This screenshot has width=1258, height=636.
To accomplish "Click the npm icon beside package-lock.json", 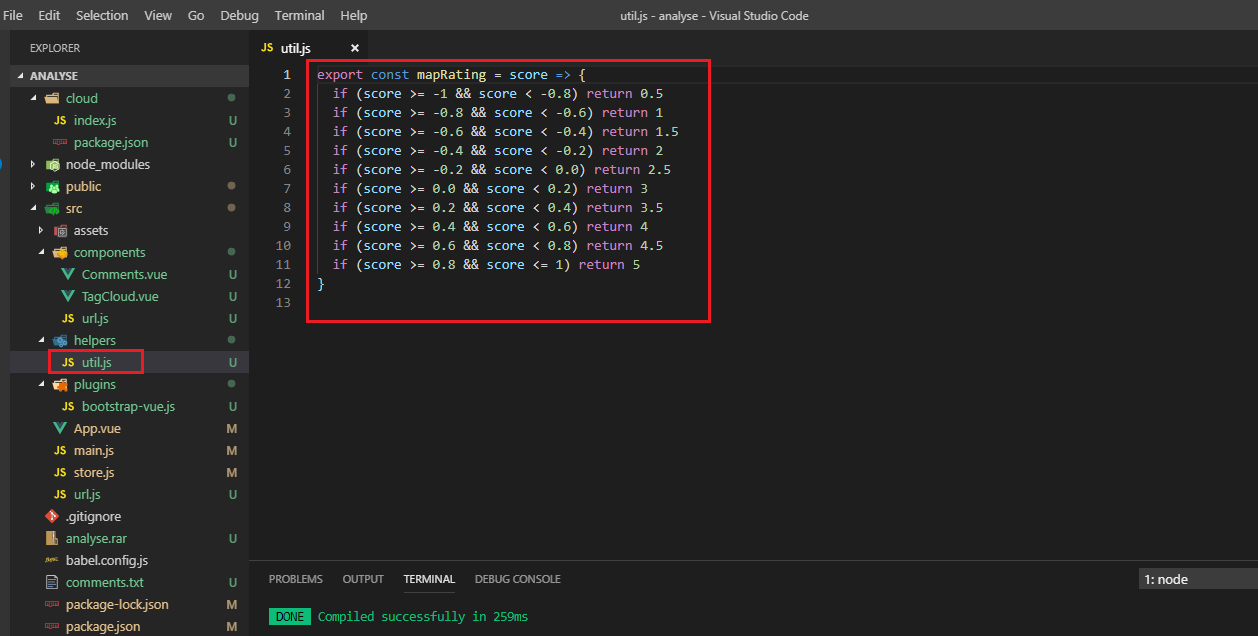I will point(52,604).
